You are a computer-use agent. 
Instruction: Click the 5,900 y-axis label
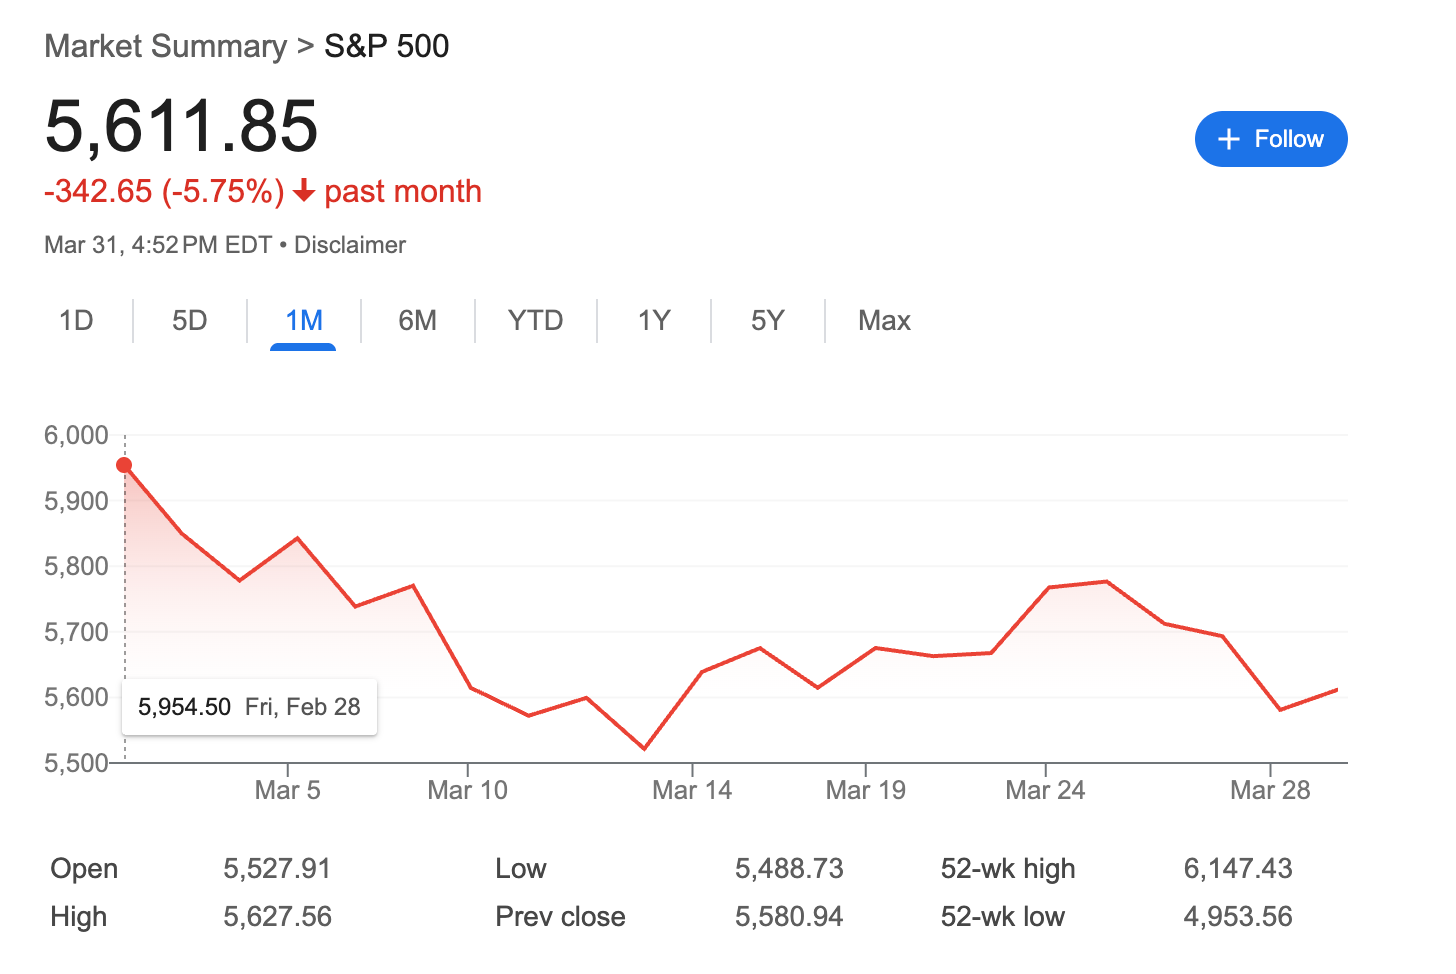click(x=76, y=501)
